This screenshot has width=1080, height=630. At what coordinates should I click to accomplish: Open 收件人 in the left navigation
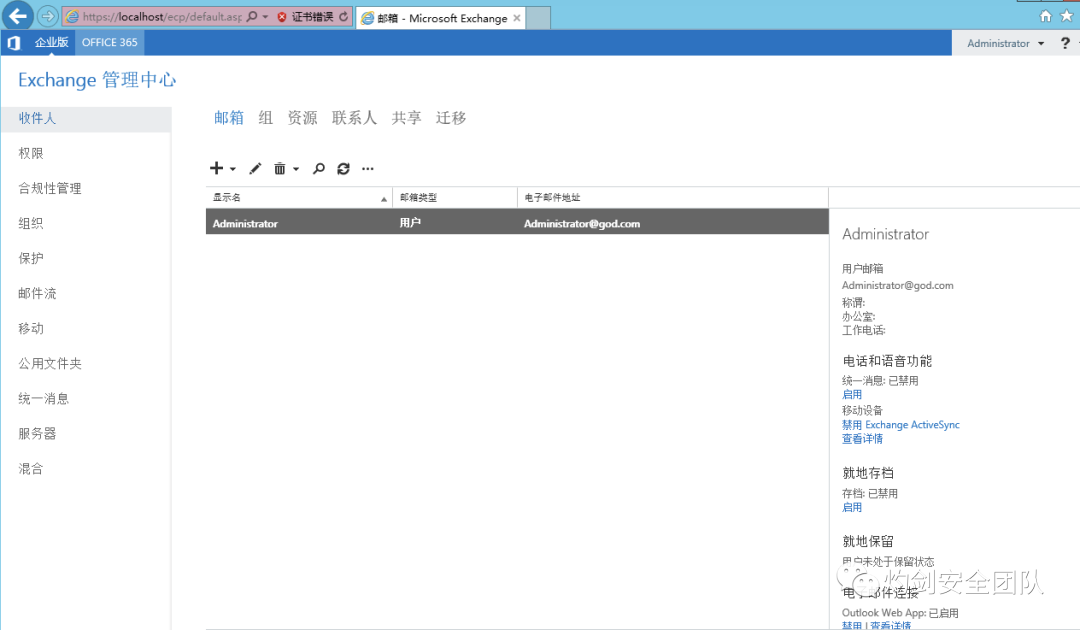[85, 118]
